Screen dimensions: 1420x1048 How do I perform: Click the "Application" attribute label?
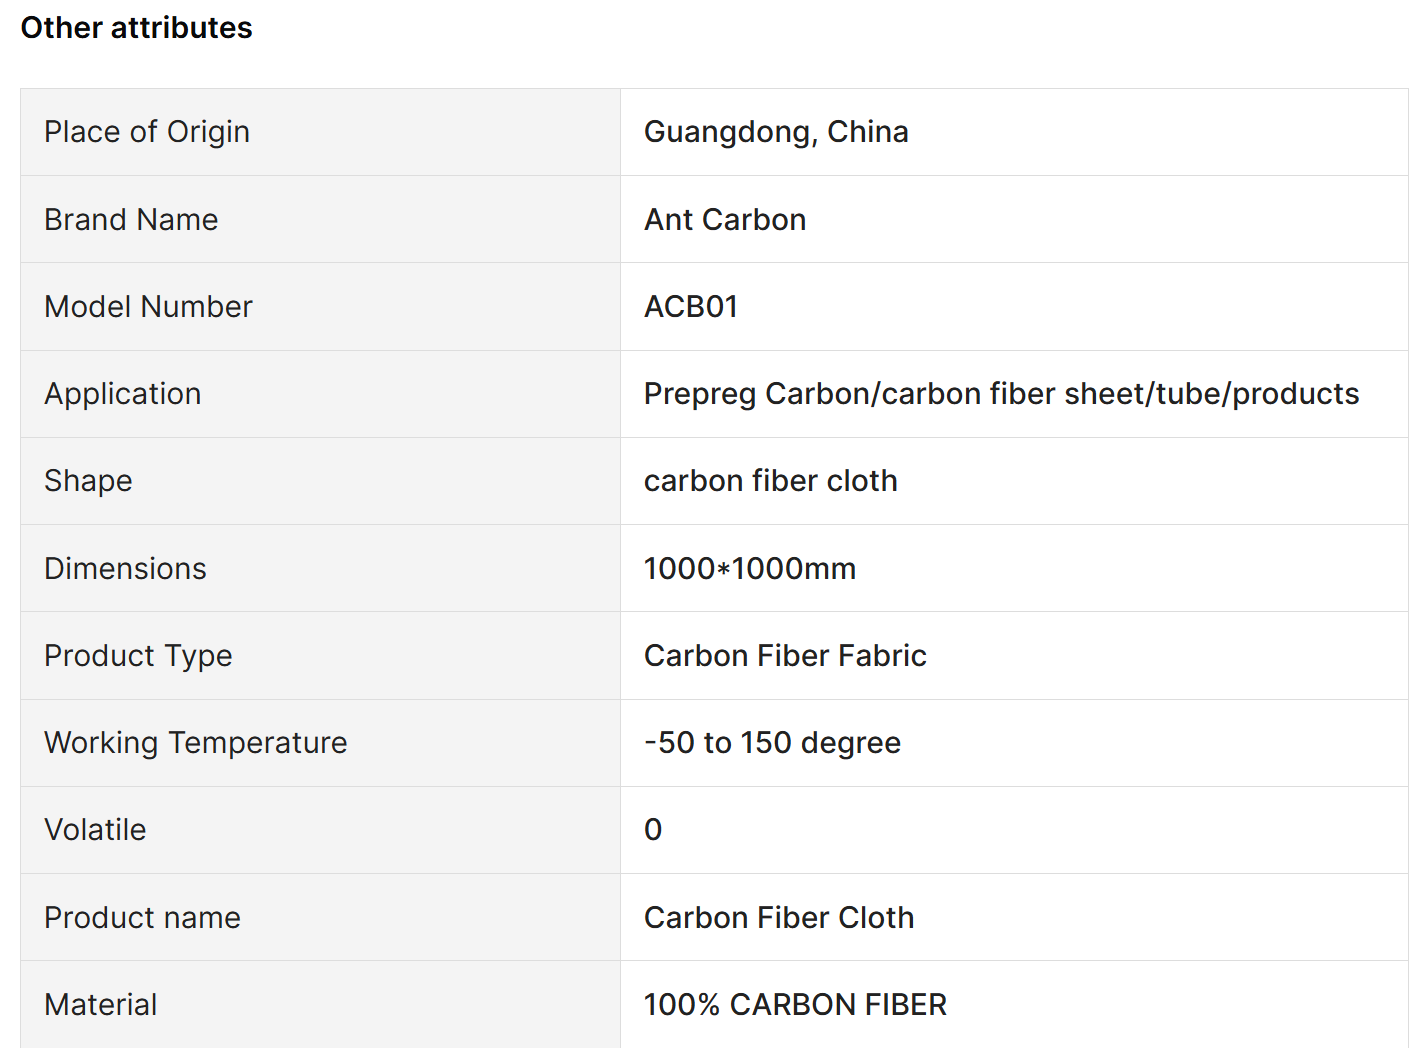123,394
